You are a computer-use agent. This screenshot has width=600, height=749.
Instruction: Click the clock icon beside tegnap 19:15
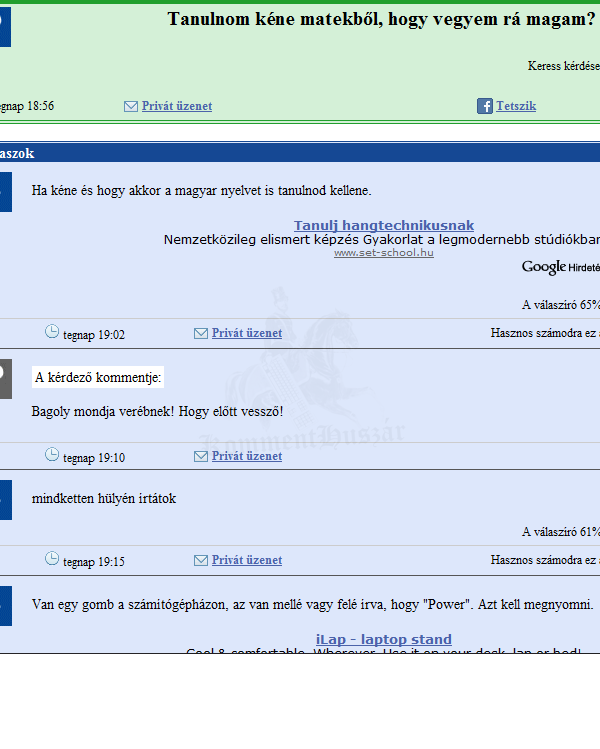[52, 559]
